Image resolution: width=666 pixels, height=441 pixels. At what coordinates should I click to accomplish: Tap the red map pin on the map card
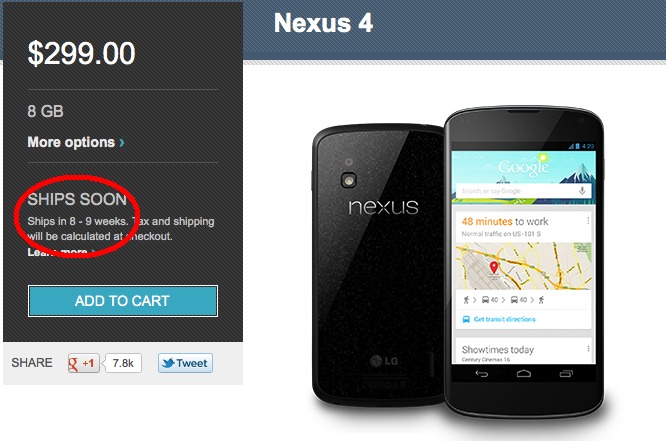[494, 267]
